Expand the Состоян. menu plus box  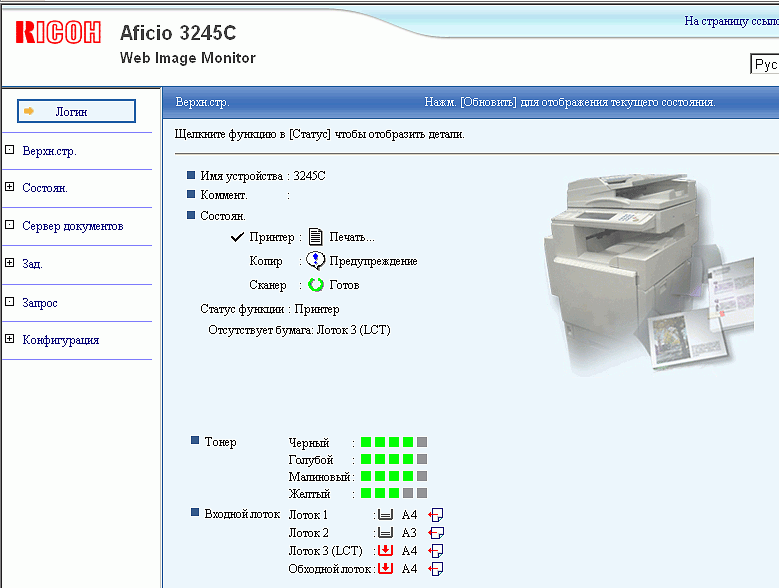pos(10,188)
